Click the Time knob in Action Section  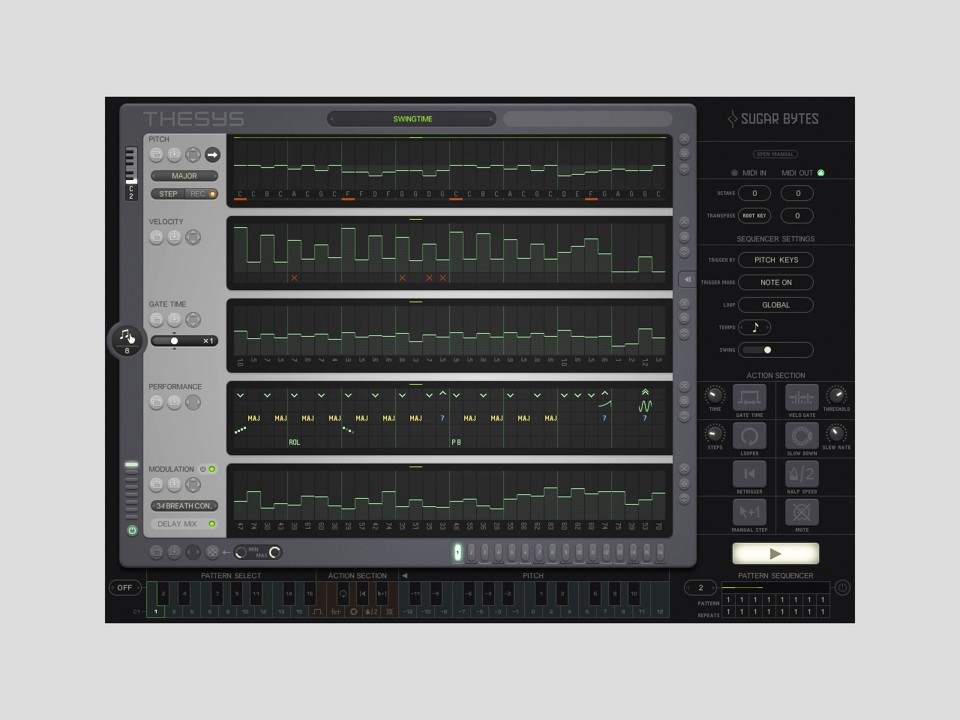click(714, 395)
